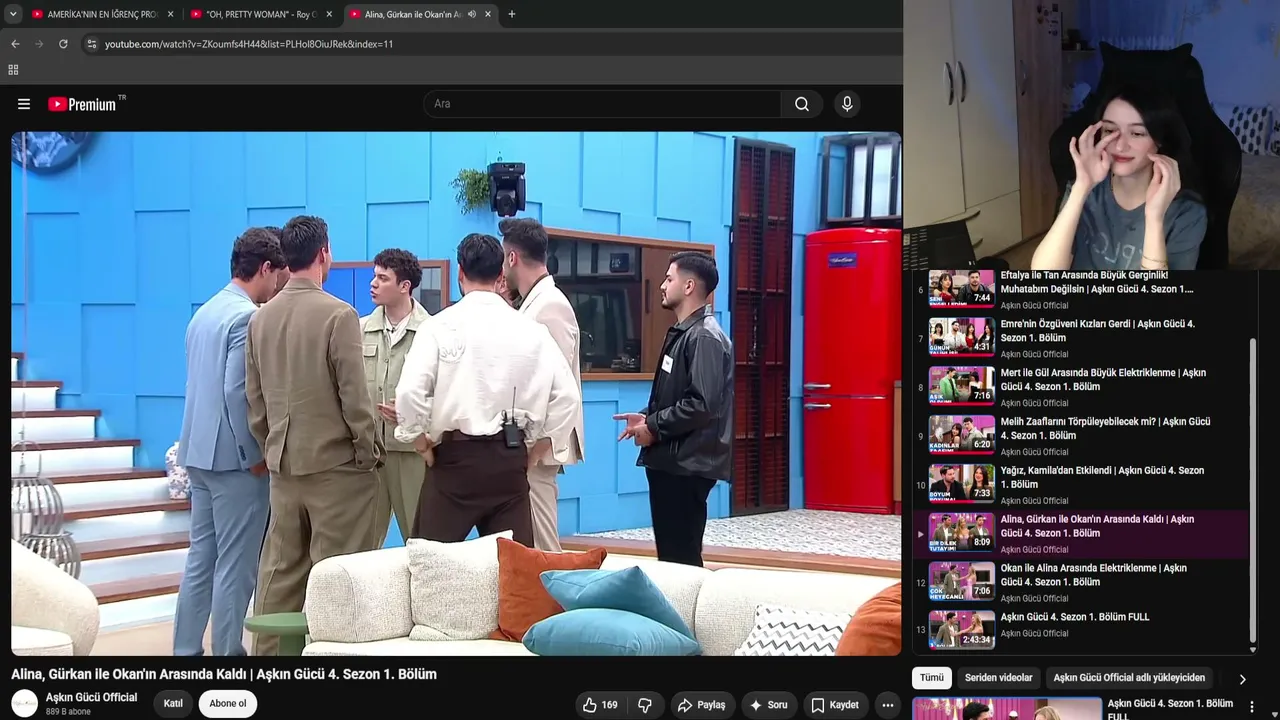Open the 7:44 playlist thumbnail
This screenshot has height=720, width=1280.
(962, 288)
